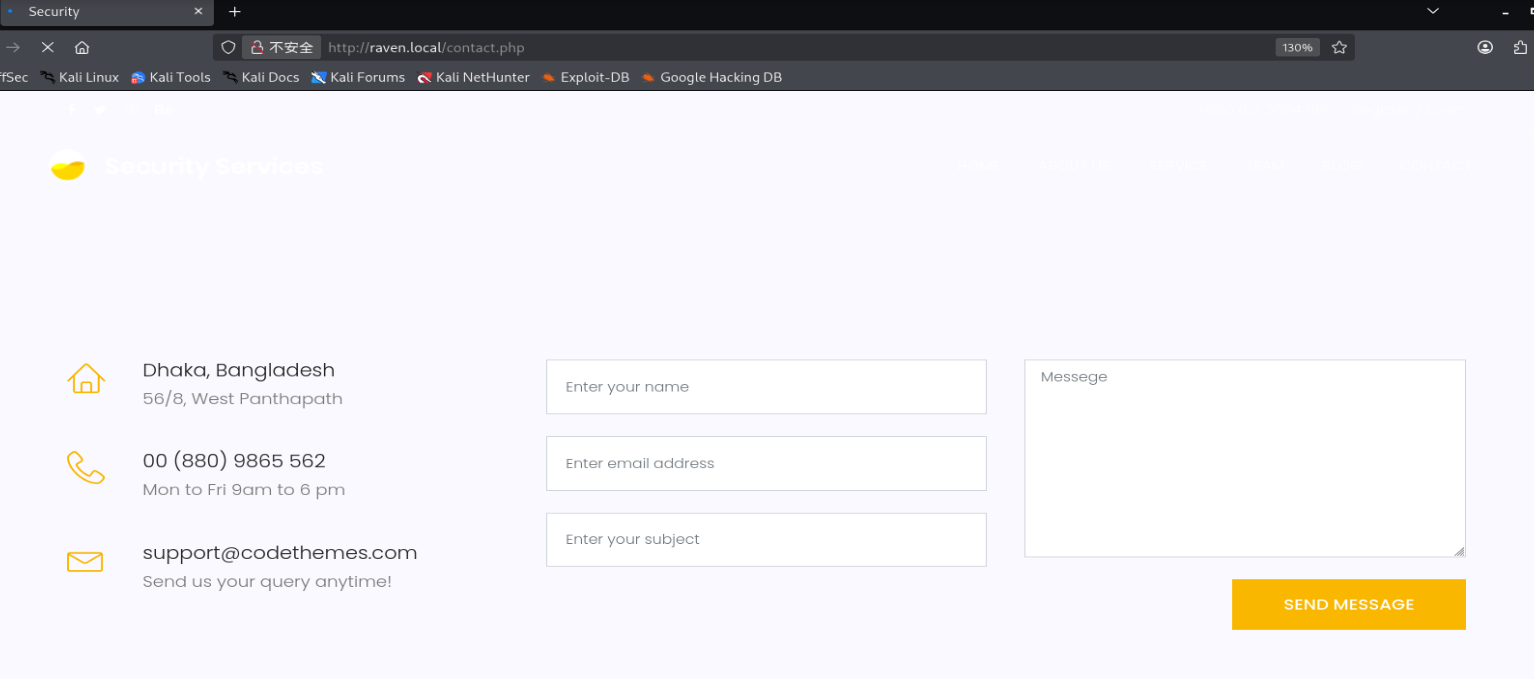This screenshot has height=679, width=1534.
Task: Open the Kali NetHunter bookmark
Action: (473, 77)
